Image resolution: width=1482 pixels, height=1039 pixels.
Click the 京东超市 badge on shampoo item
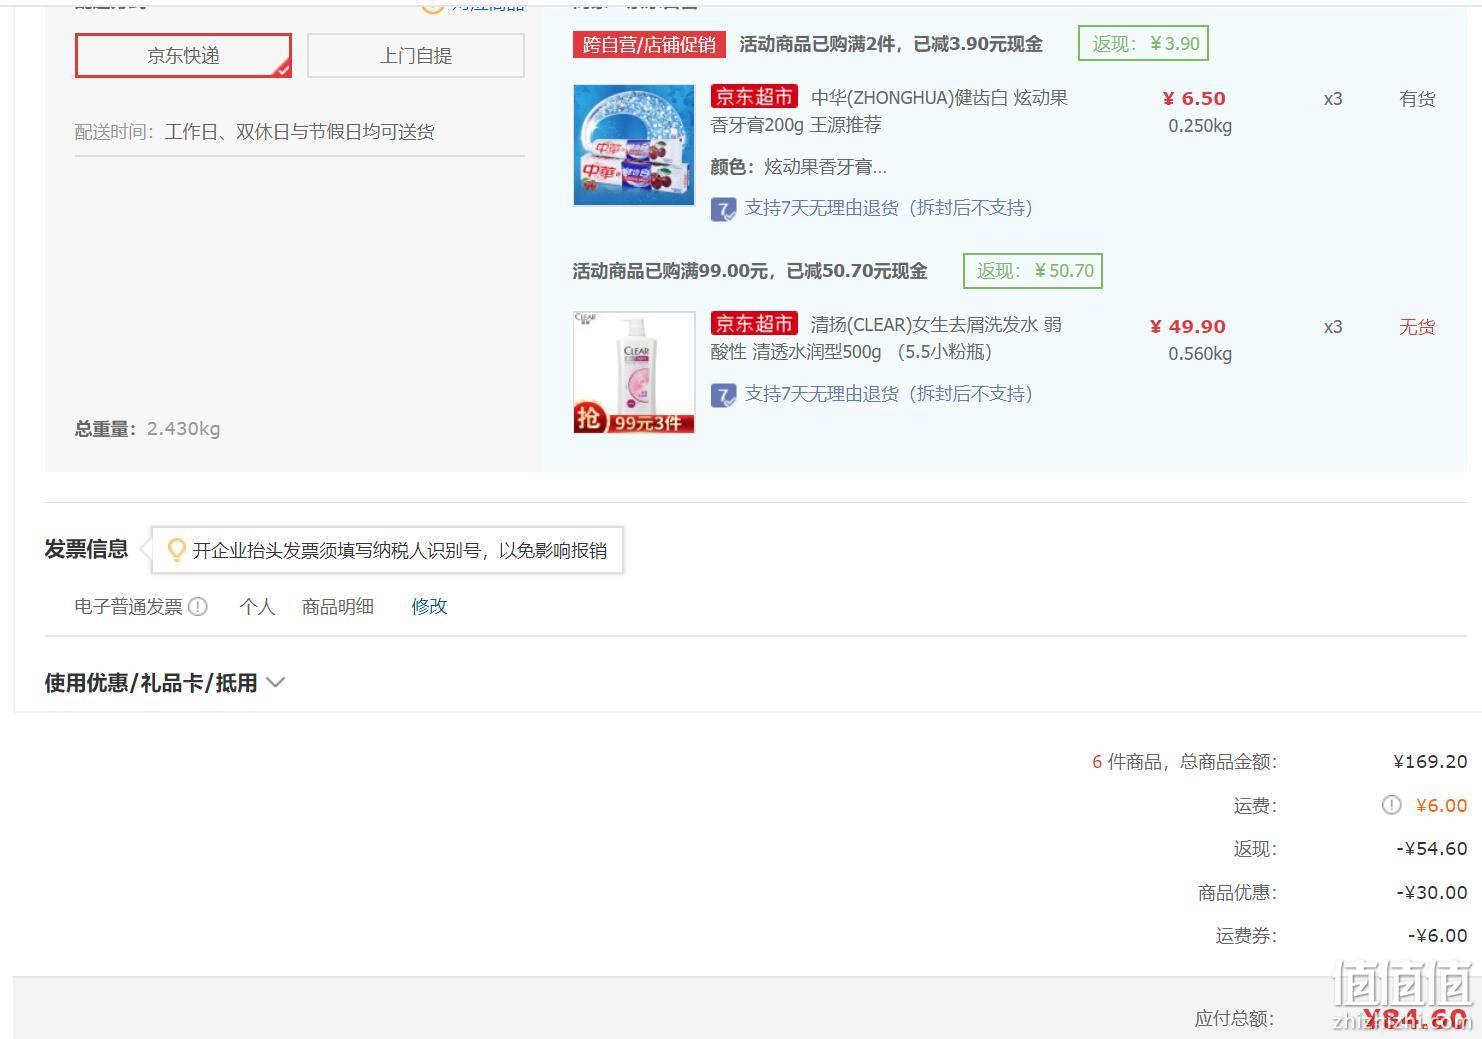tap(754, 324)
